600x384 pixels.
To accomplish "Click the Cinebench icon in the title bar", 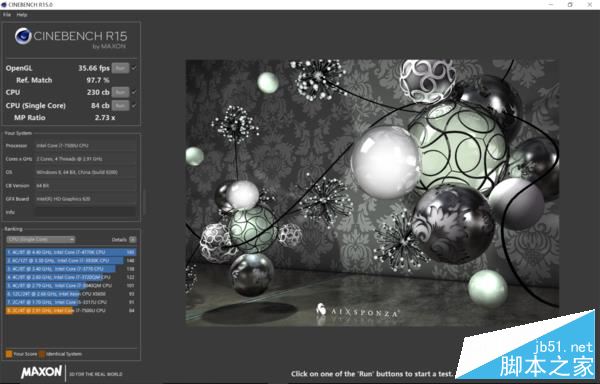I will coord(4,5).
